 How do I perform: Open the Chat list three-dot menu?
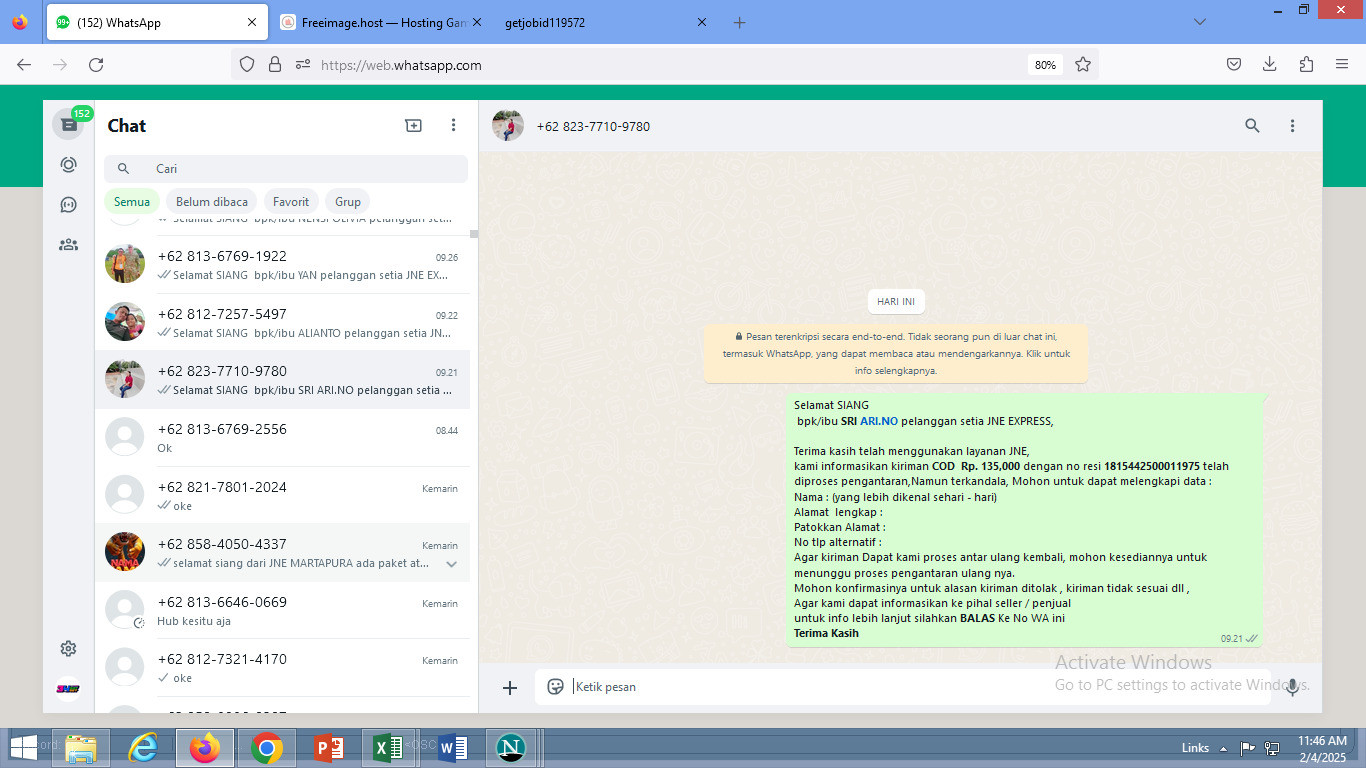coord(453,125)
